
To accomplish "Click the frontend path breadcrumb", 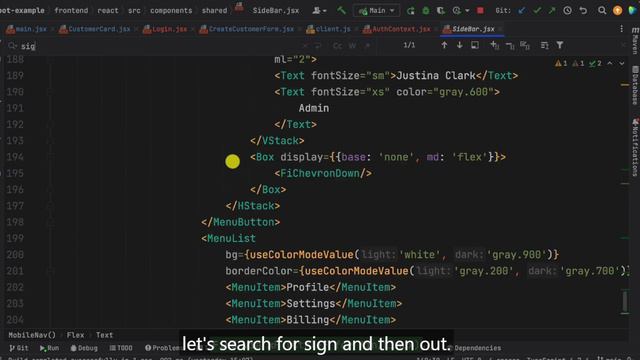I will click(71, 11).
